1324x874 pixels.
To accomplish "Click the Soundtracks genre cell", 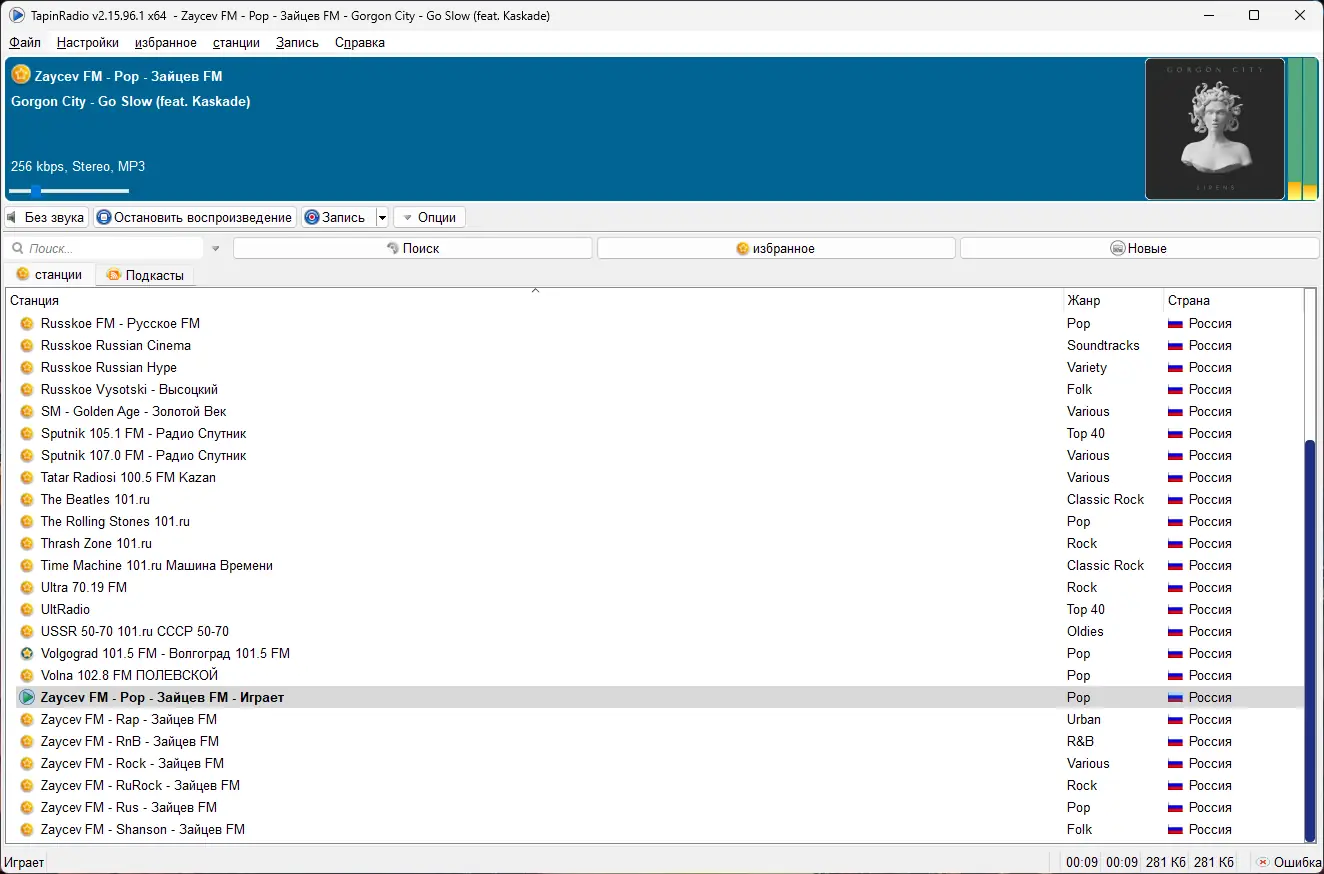I will click(1103, 346).
